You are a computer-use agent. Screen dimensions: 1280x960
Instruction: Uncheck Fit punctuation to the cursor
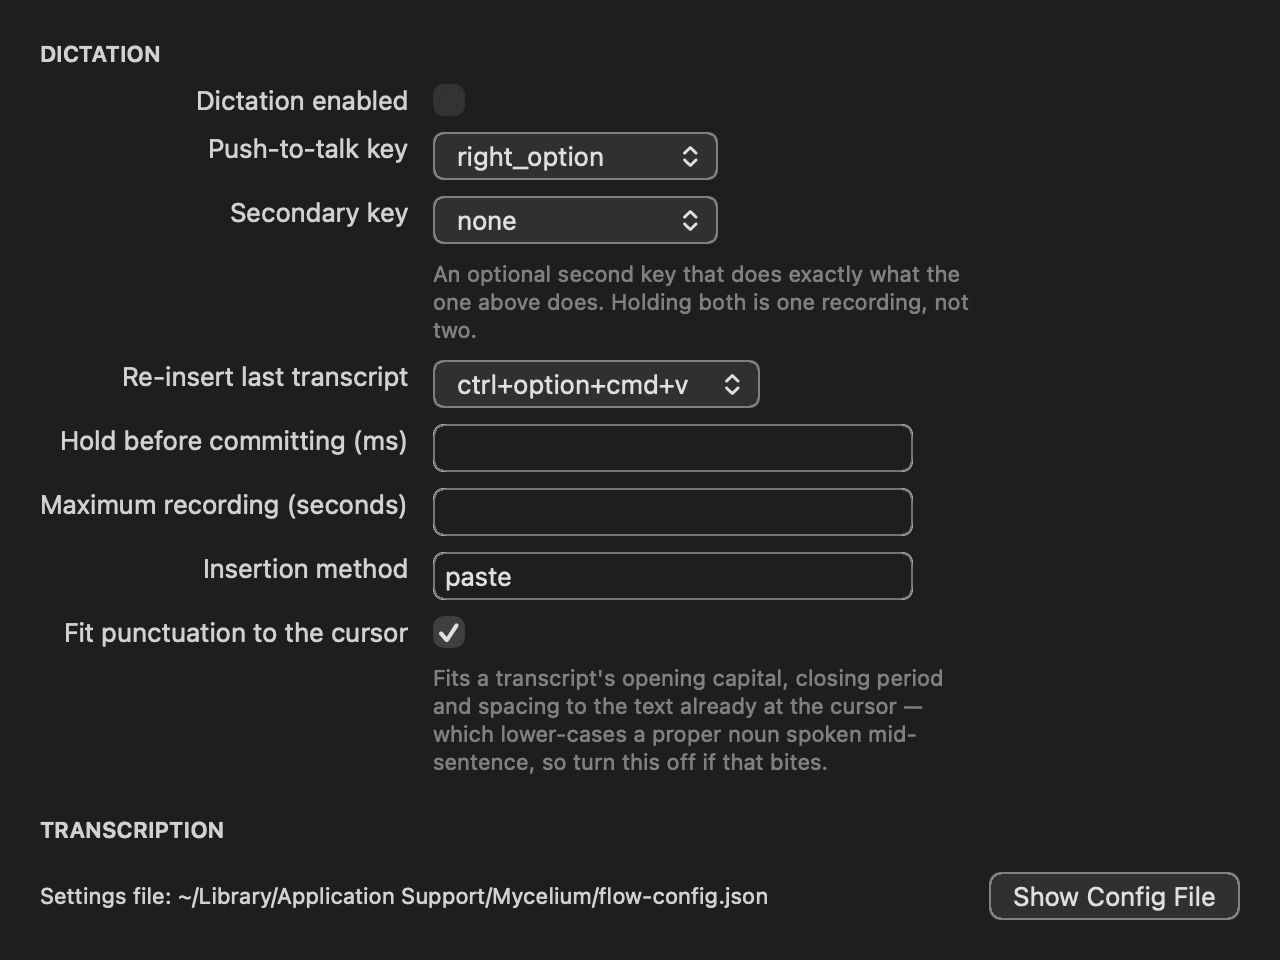pos(449,632)
